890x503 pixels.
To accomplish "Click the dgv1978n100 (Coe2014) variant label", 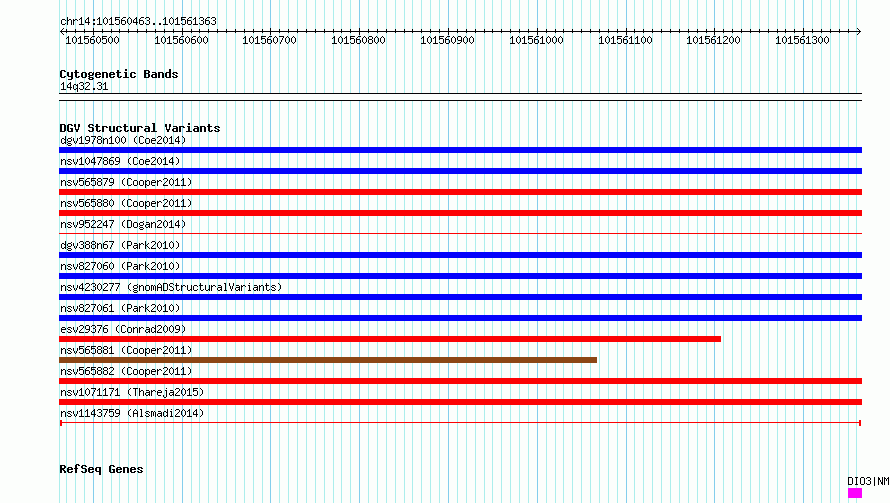I will click(x=123, y=140).
